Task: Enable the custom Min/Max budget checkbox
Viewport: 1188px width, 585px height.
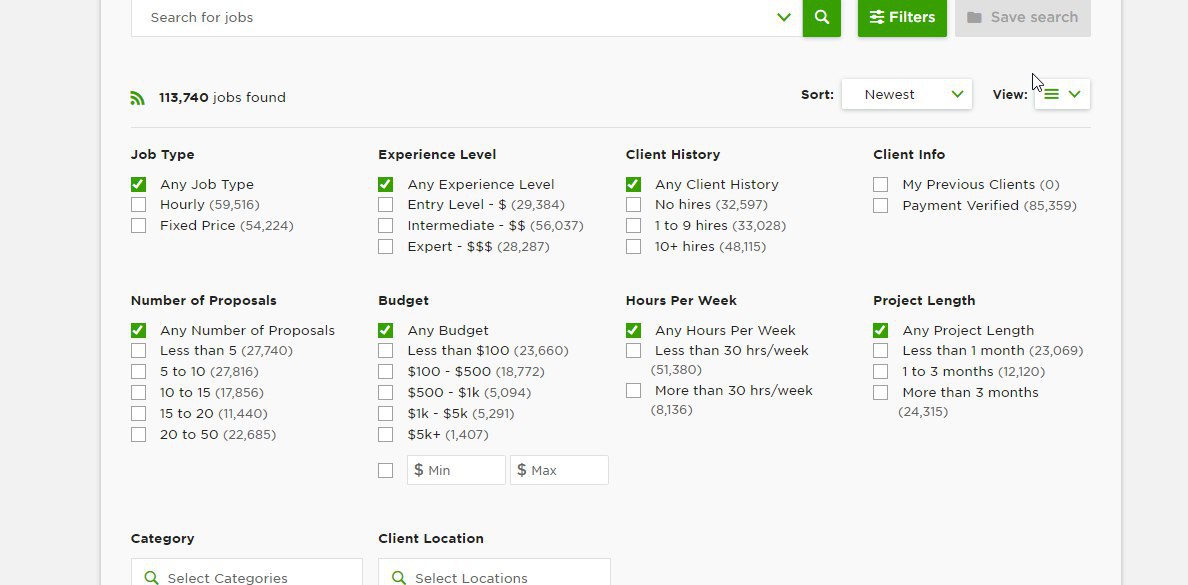Action: 386,471
